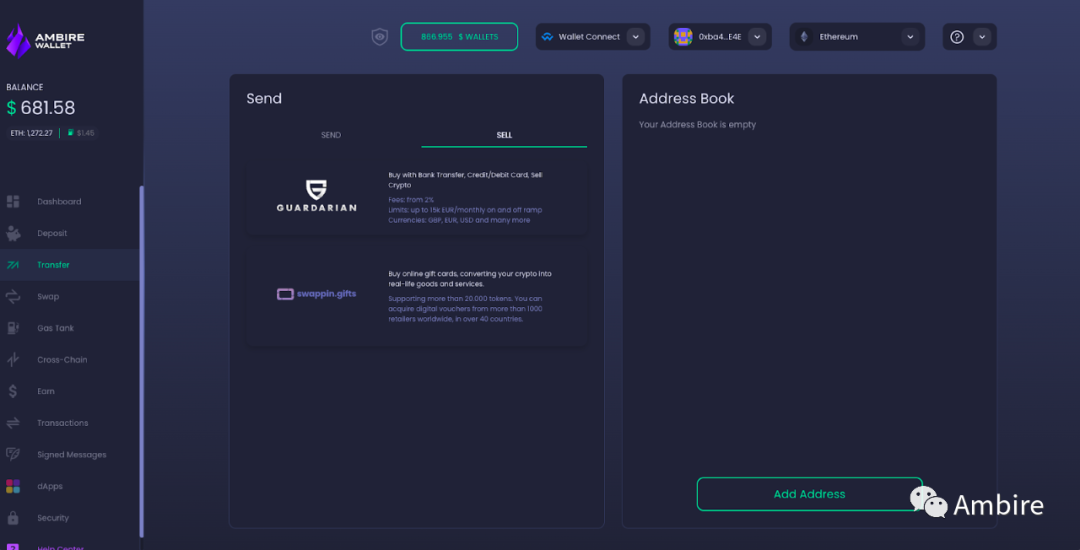Click the dApps colored squares icon
Screen dimensions: 1080x550
click(13, 486)
